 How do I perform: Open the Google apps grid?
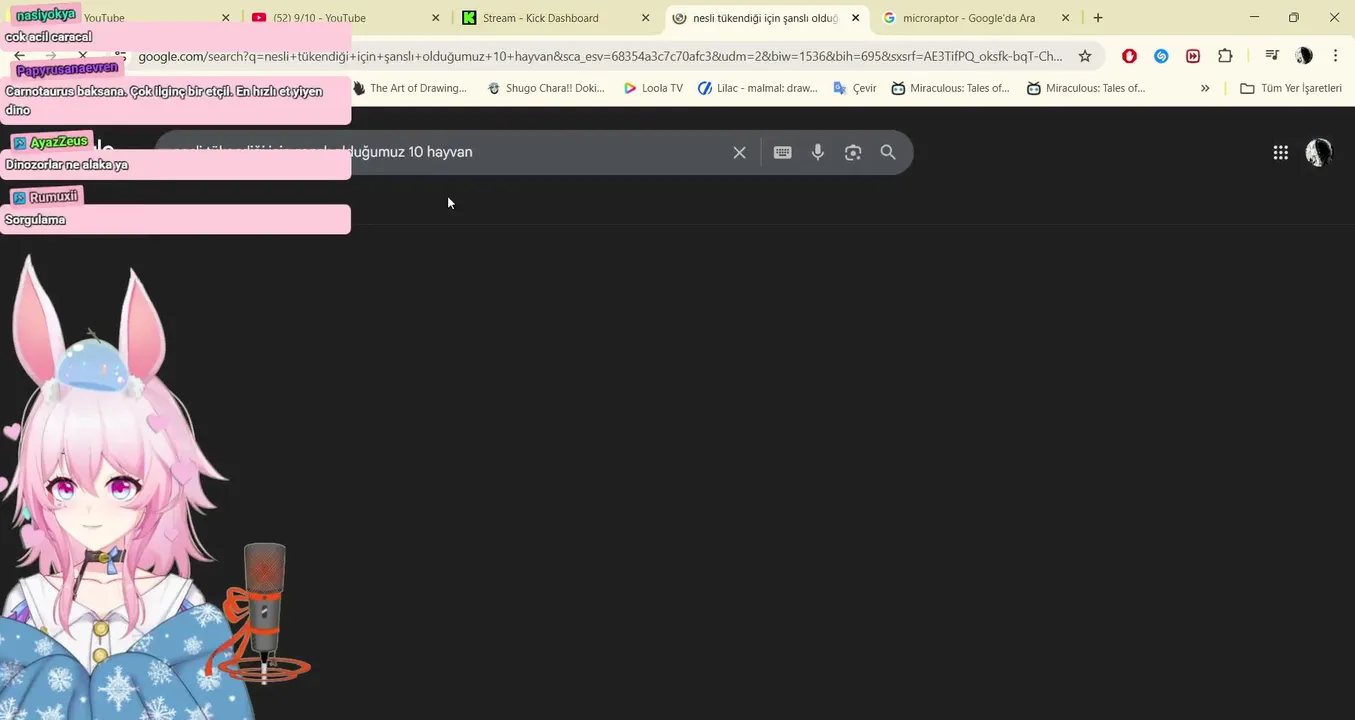coord(1280,152)
